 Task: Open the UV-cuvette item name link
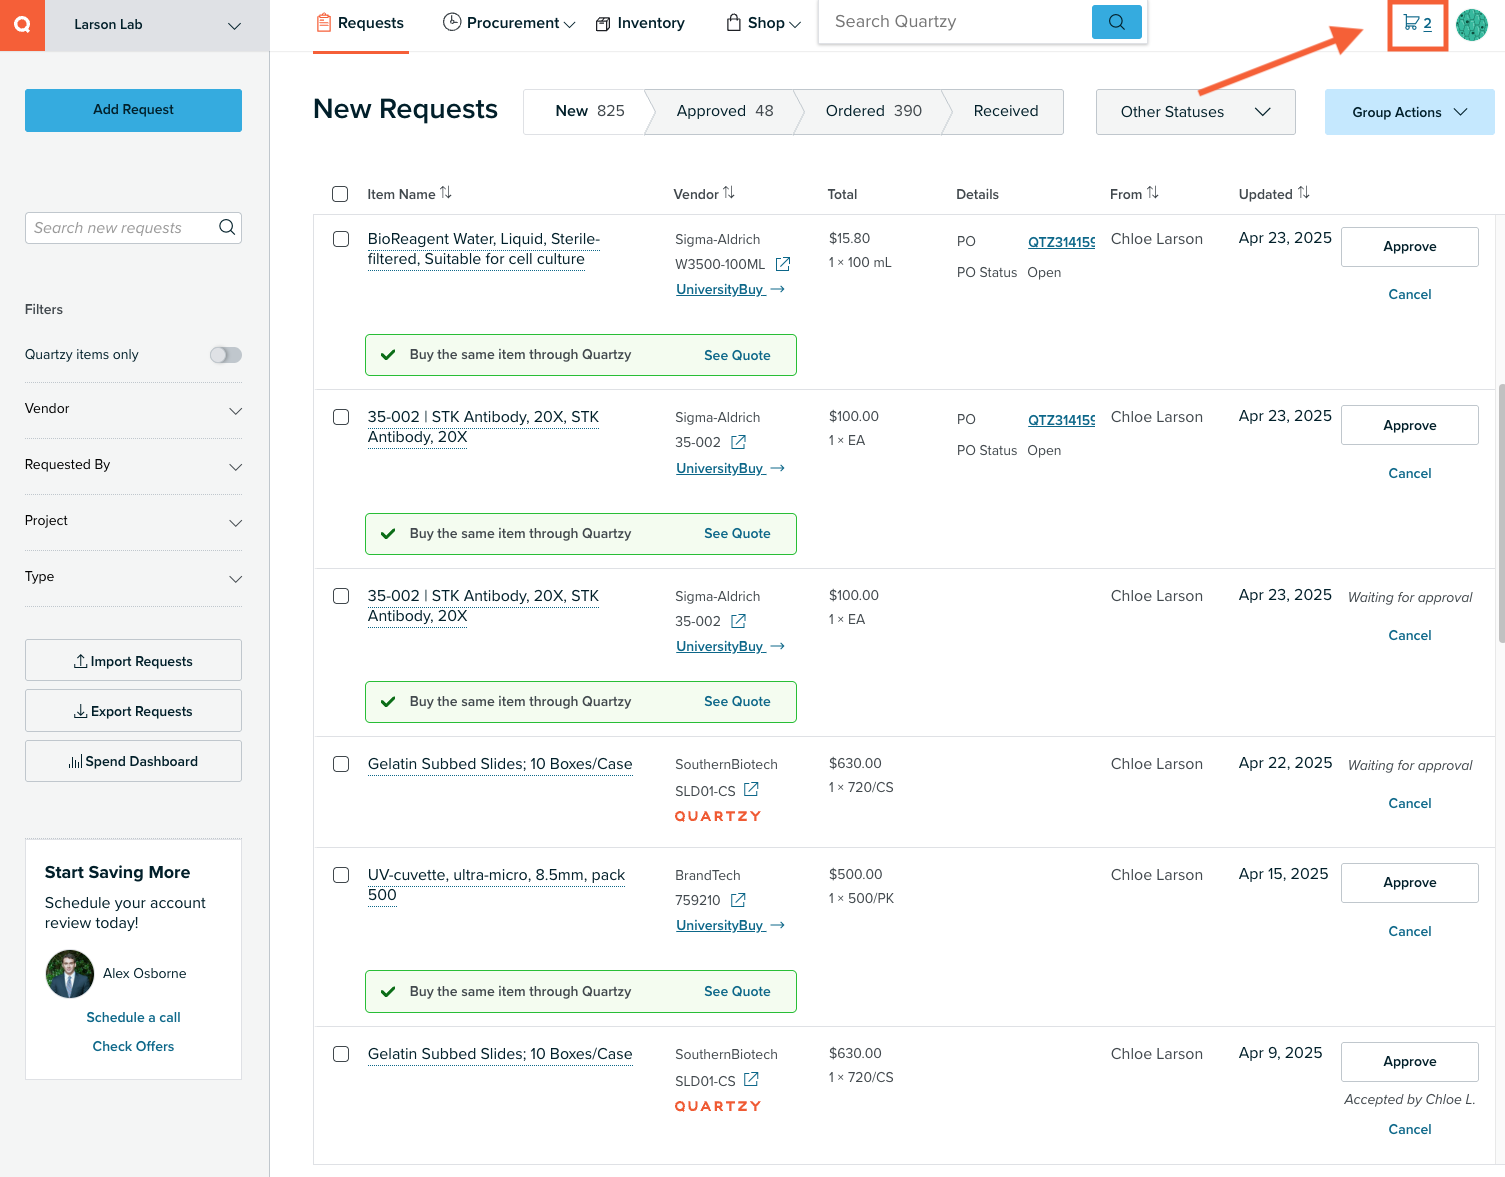point(496,885)
